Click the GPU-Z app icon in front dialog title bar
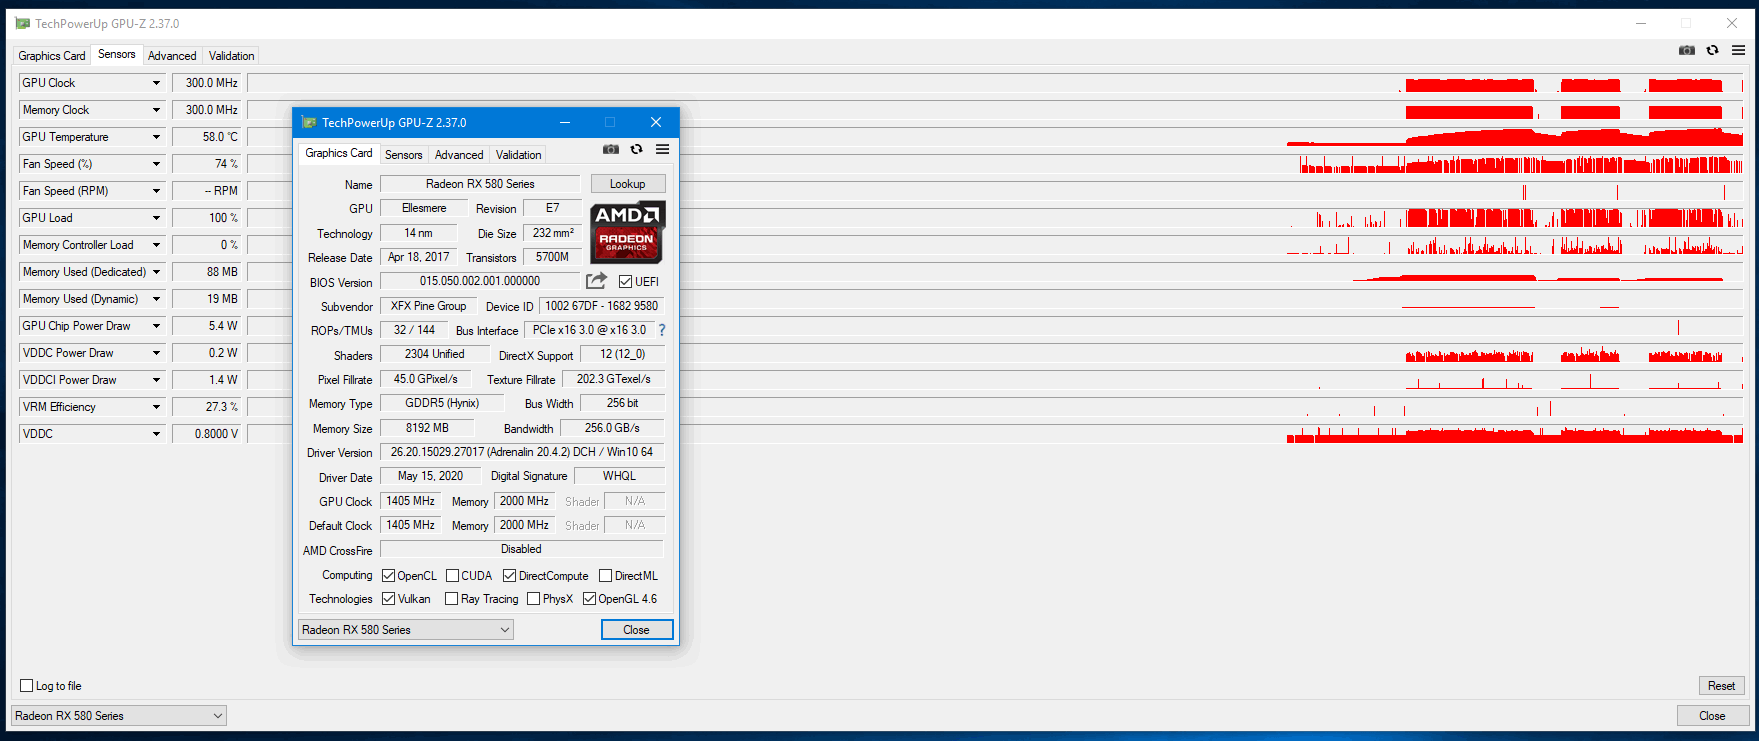The width and height of the screenshot is (1759, 741). tap(309, 122)
